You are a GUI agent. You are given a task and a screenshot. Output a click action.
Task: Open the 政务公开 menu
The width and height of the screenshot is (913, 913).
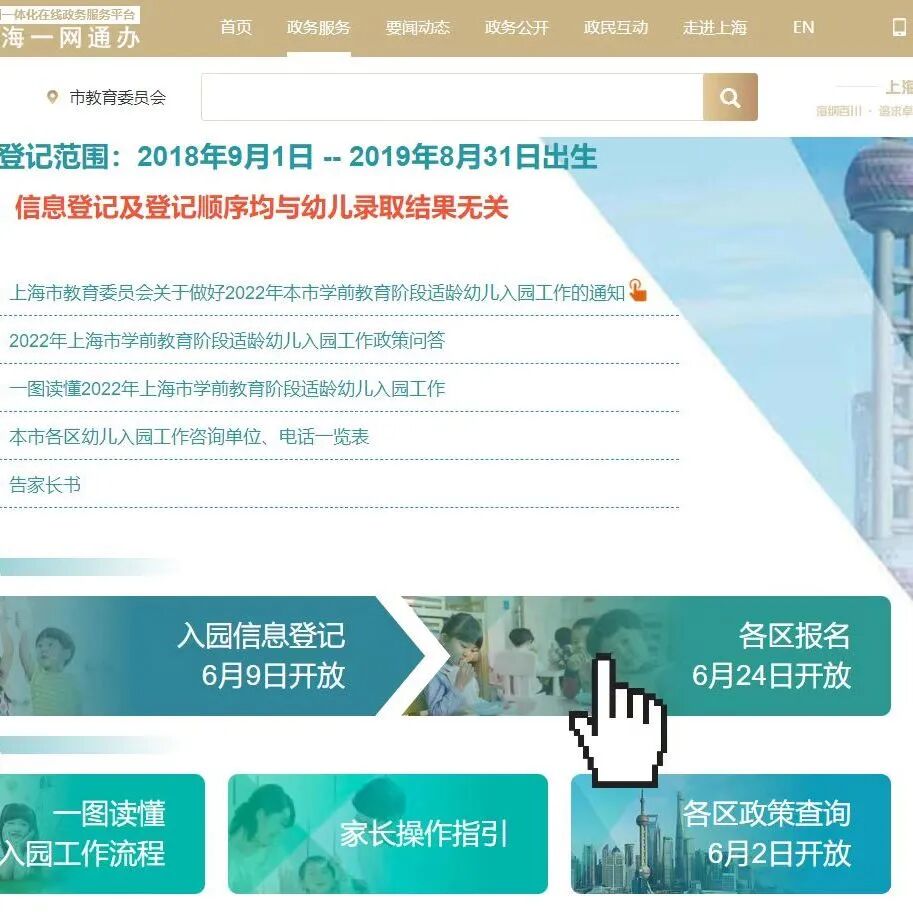[515, 27]
